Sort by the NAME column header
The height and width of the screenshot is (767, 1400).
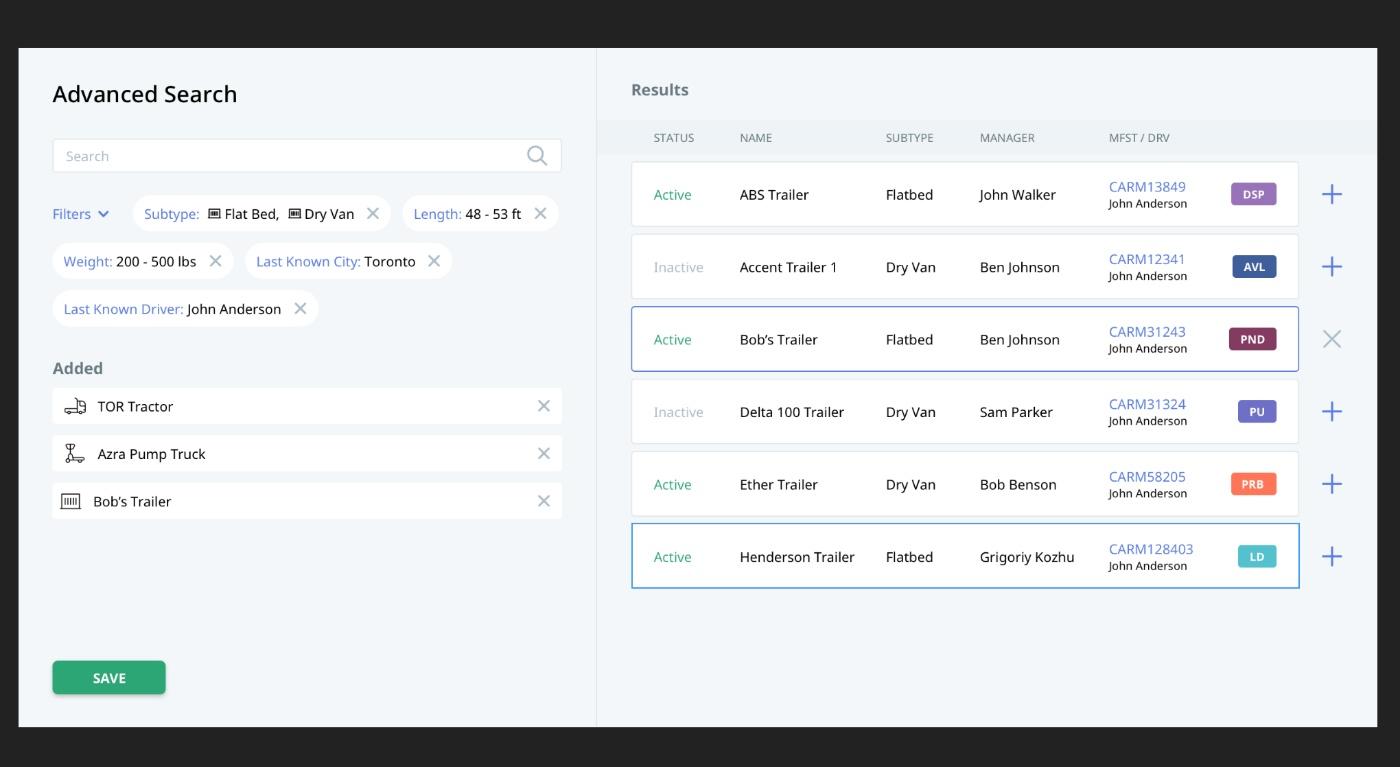pos(755,138)
